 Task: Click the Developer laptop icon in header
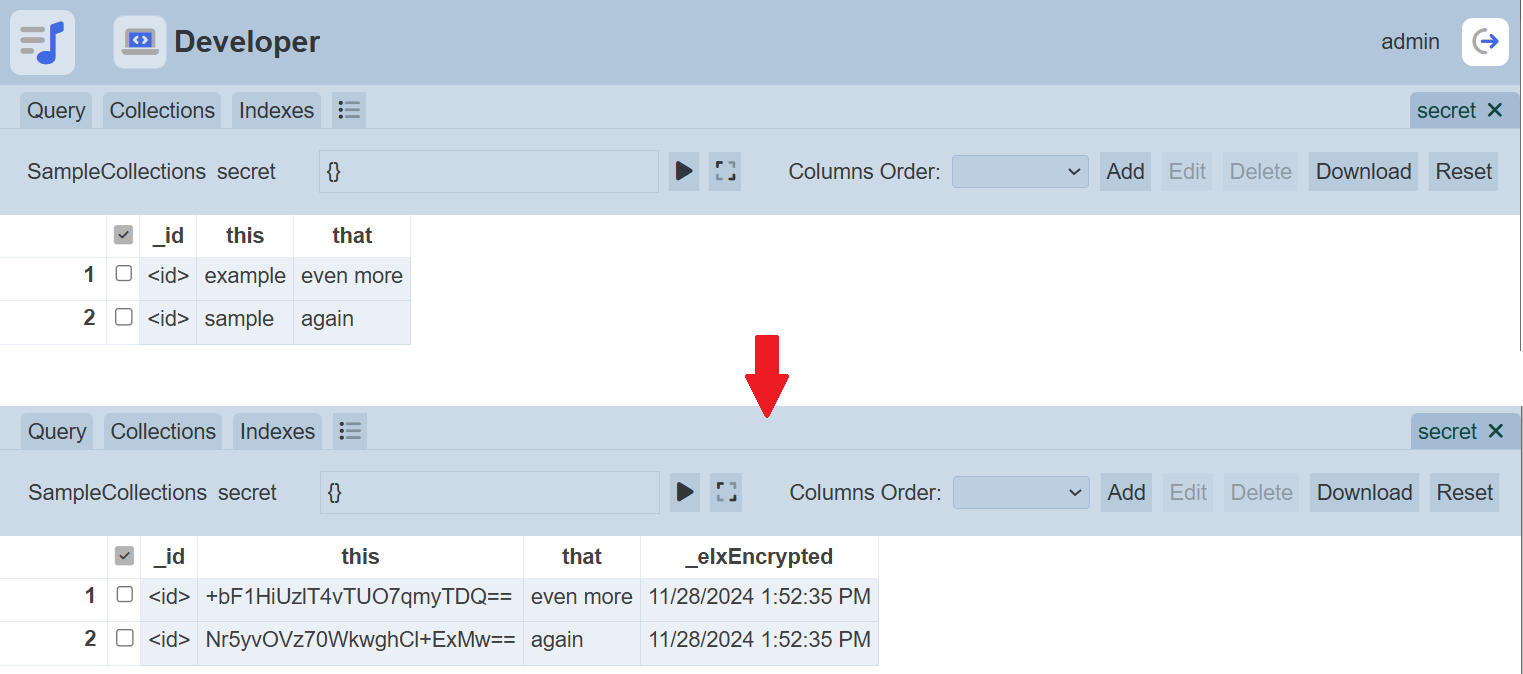pyautogui.click(x=140, y=42)
